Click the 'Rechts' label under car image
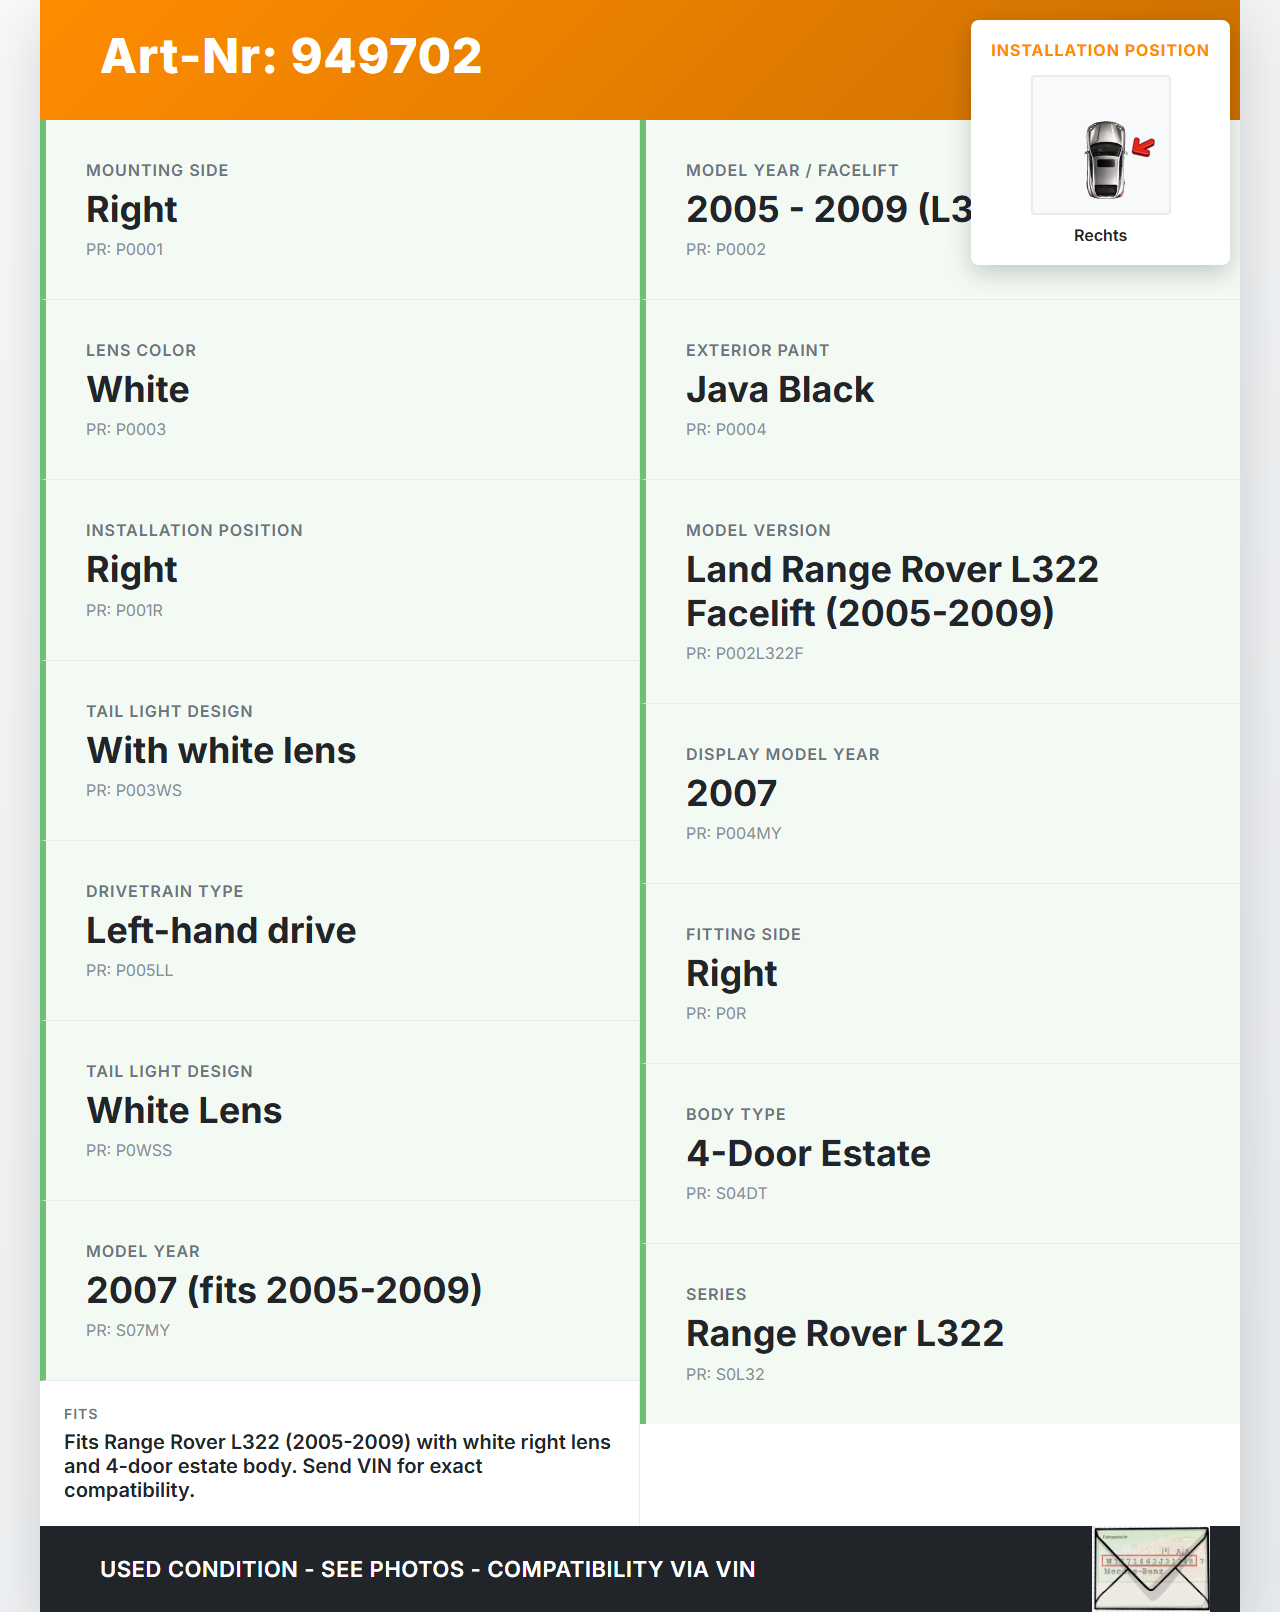Viewport: 1280px width, 1613px height. point(1100,236)
